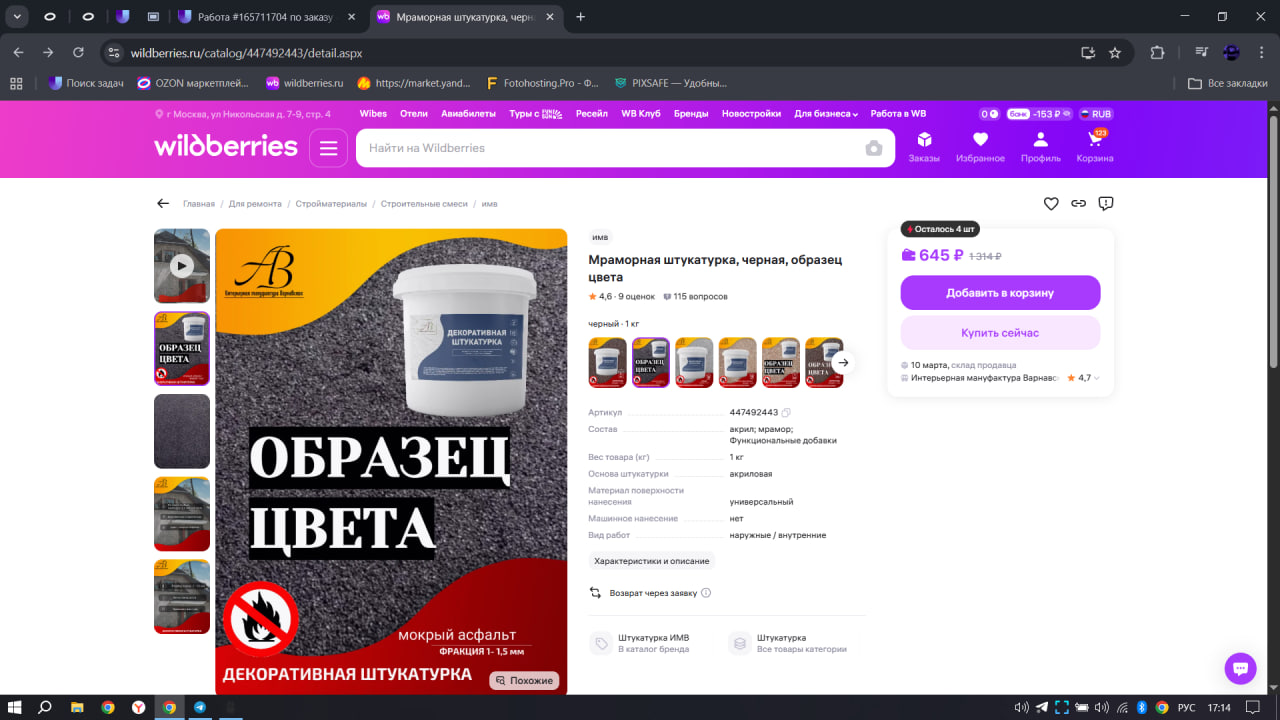View site information in the address bar
Image resolution: width=1280 pixels, height=720 pixels.
tap(114, 52)
